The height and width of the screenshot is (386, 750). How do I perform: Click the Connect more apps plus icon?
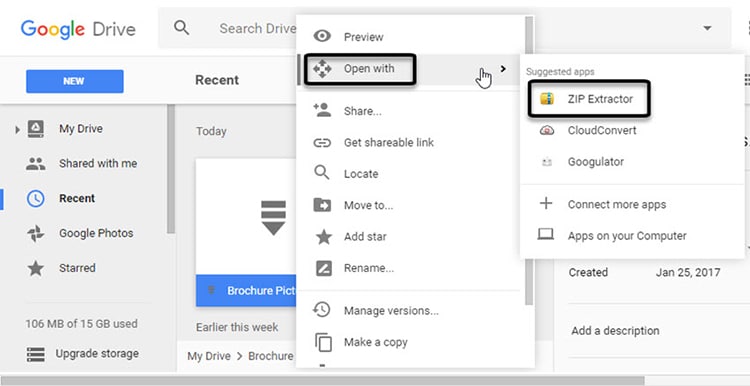546,204
